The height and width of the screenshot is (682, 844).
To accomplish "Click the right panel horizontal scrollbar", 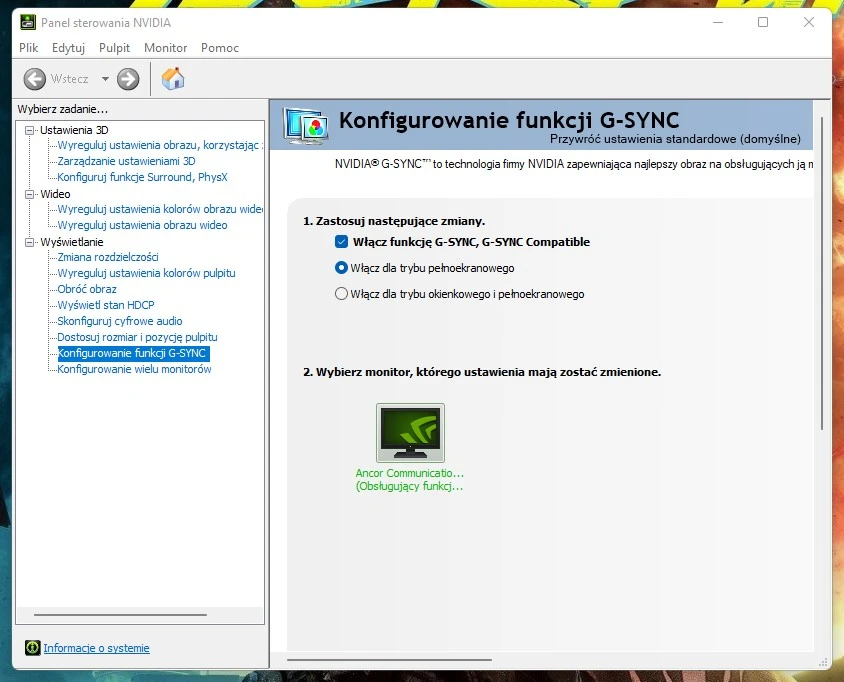I will click(x=389, y=659).
